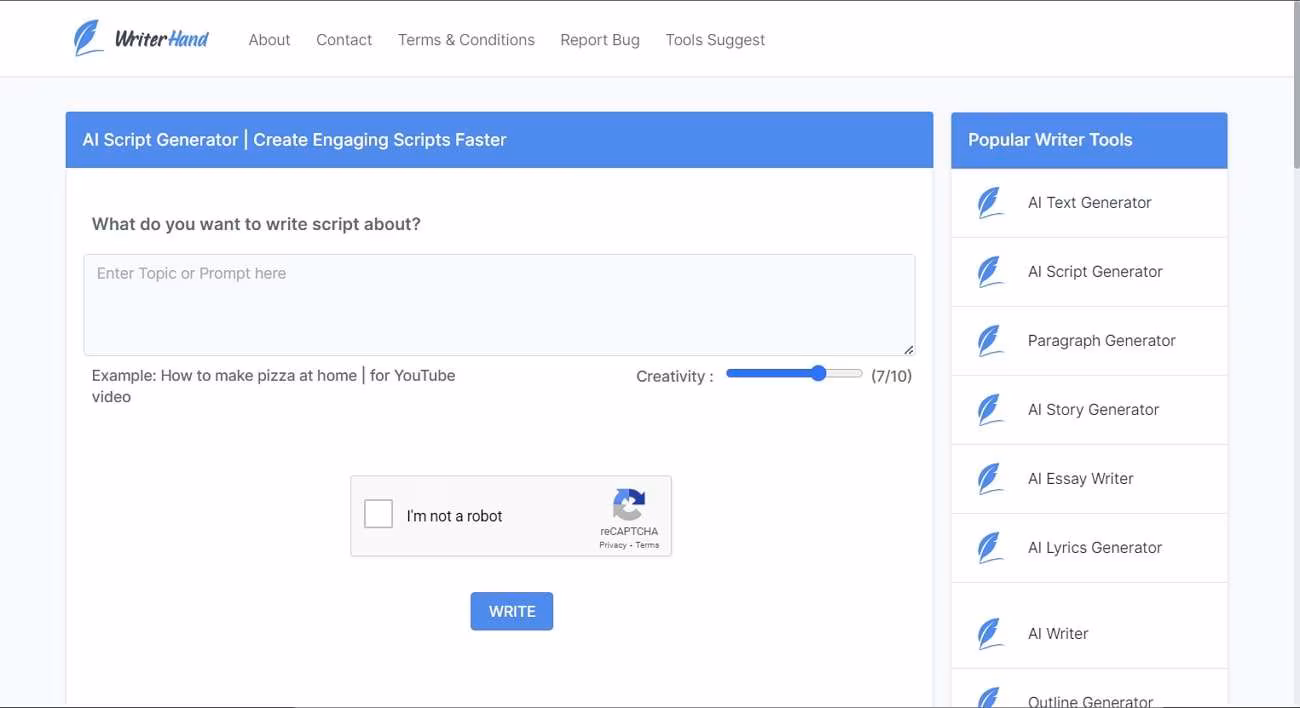This screenshot has width=1300, height=708.
Task: Click the Creativity slider handle
Action: tap(819, 373)
